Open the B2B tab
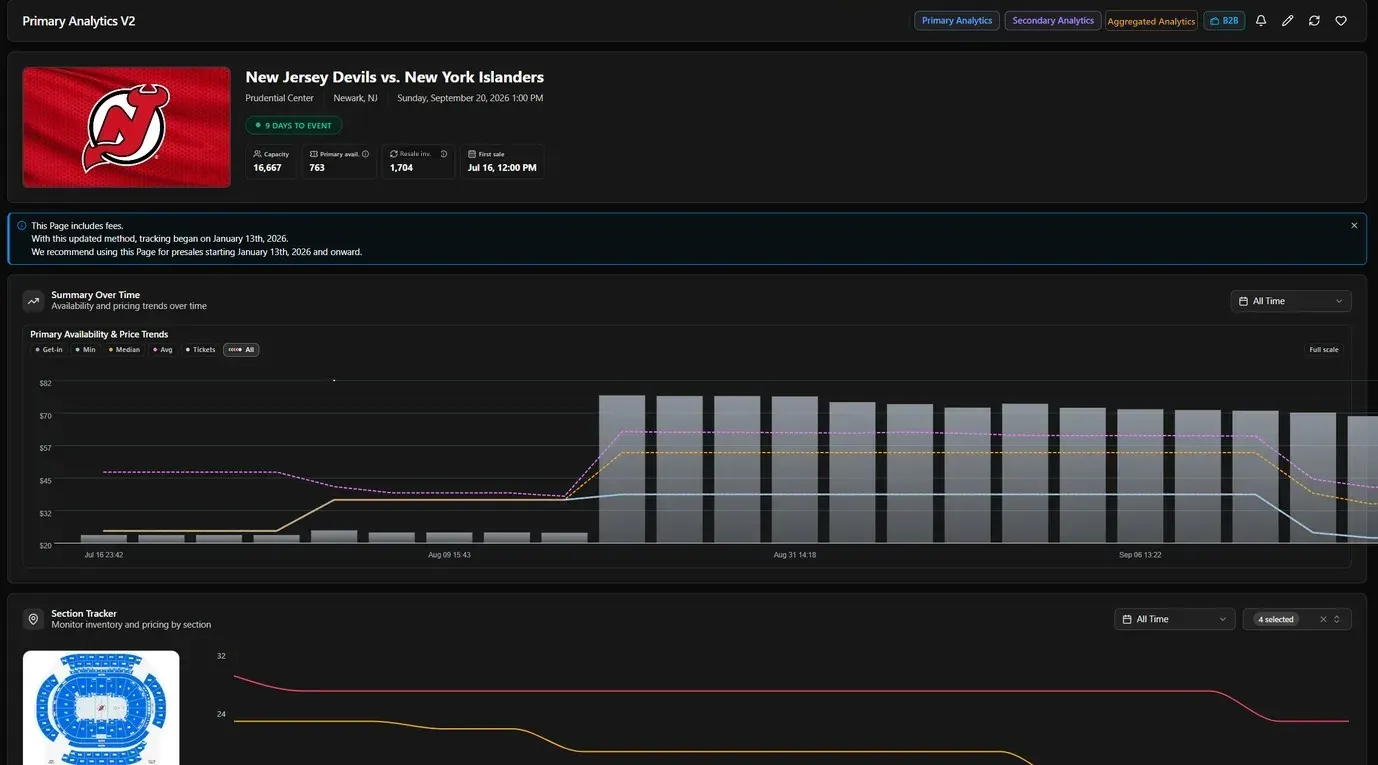This screenshot has width=1378, height=765. coord(1224,21)
